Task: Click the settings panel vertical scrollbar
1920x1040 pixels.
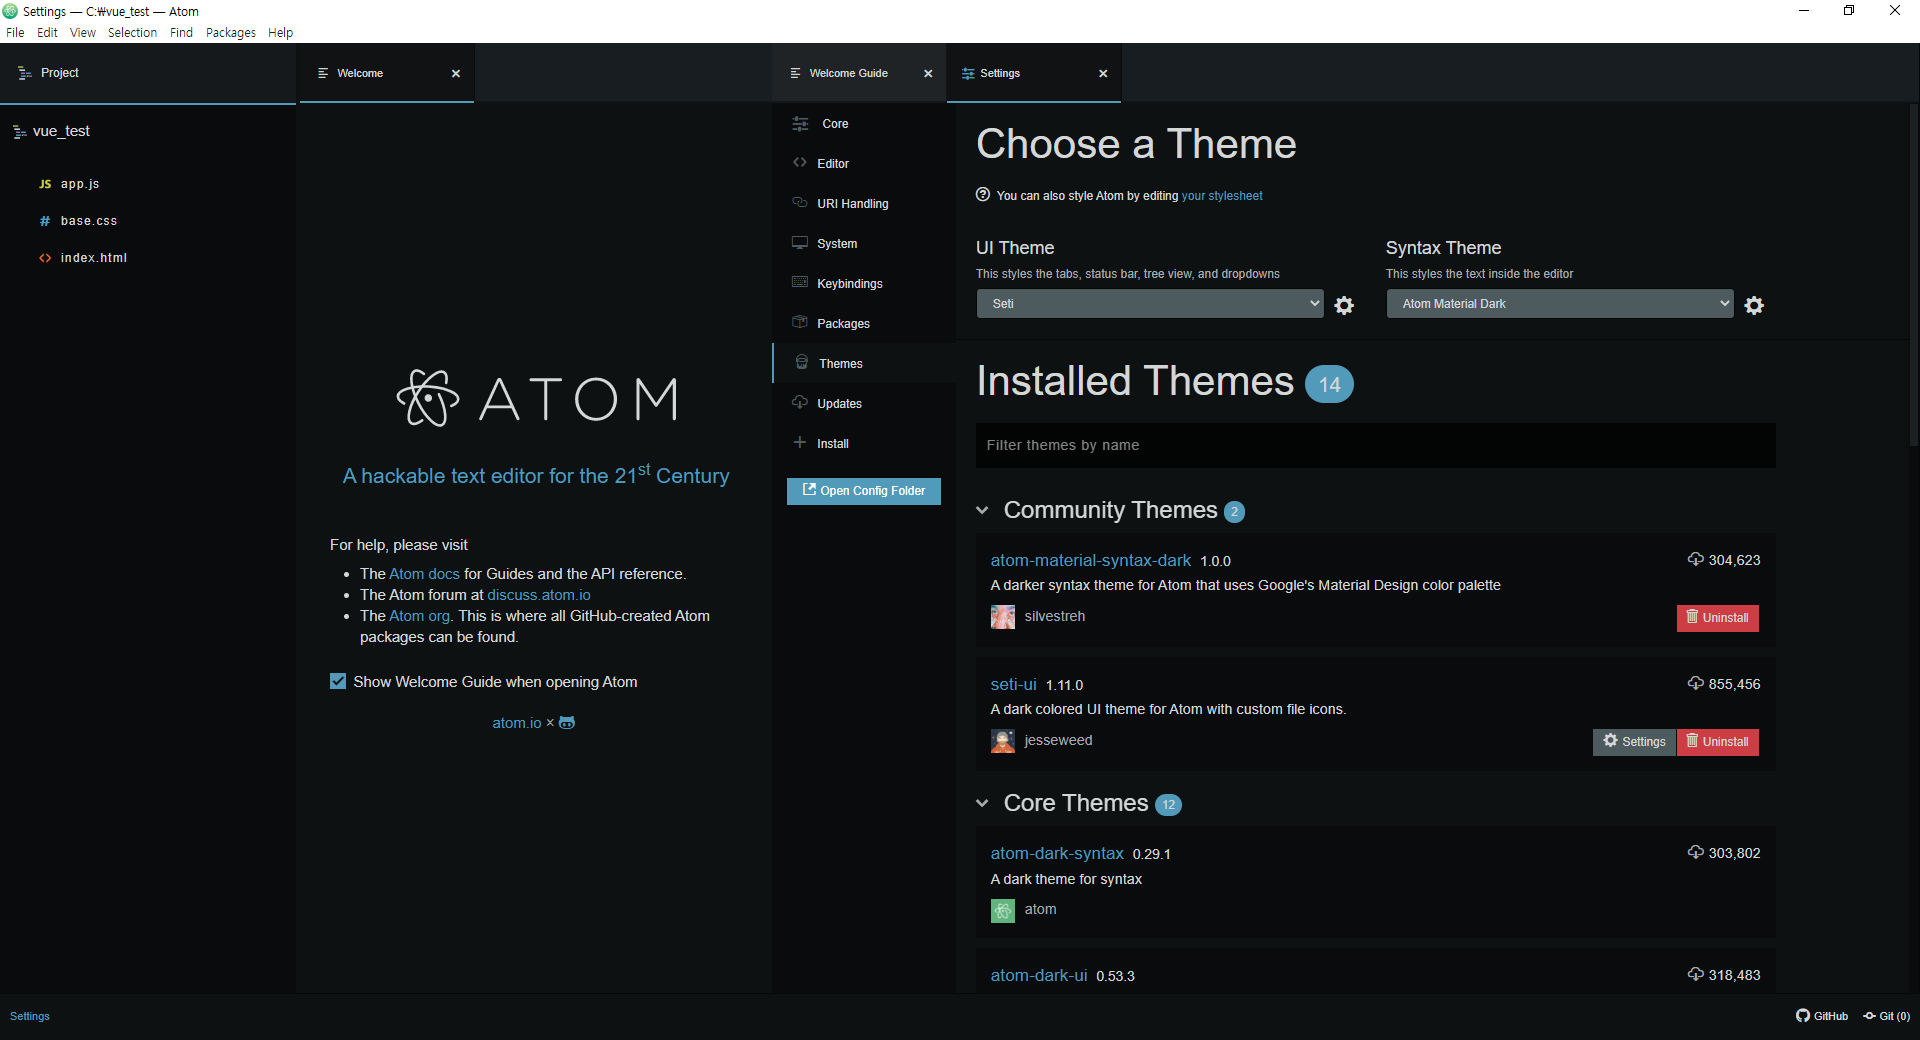Action: [1914, 275]
